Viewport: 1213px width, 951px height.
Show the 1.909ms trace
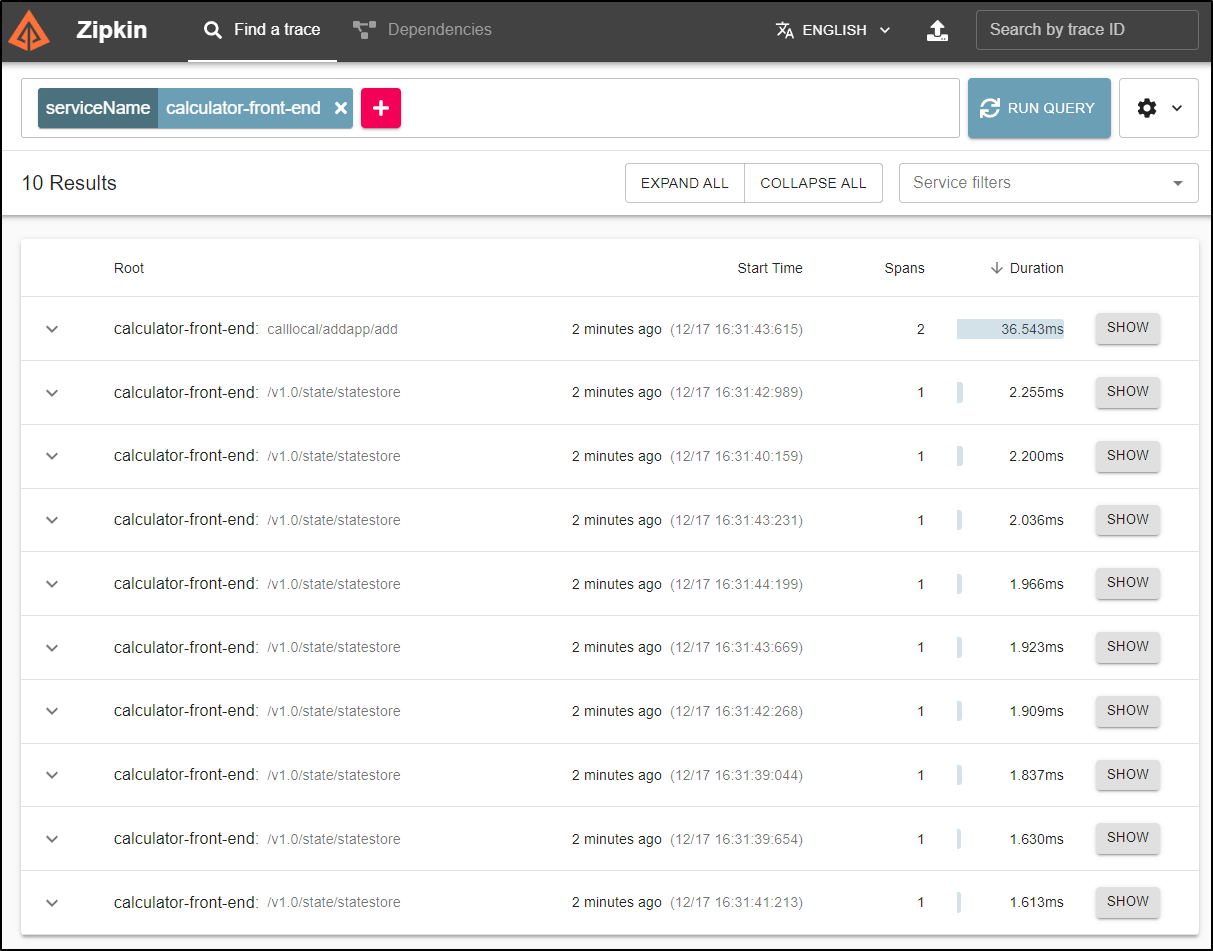pos(1128,711)
